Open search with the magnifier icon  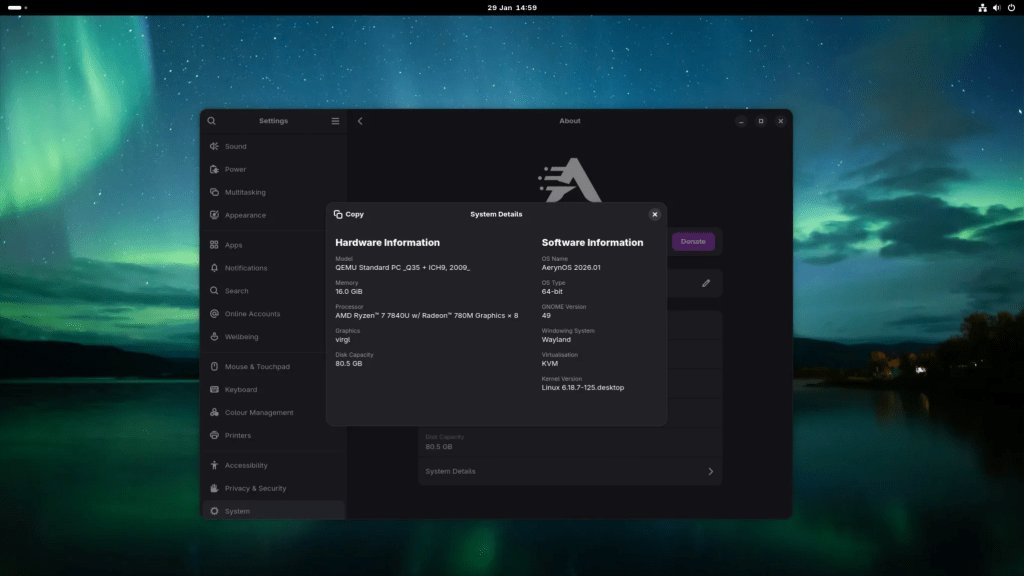tap(211, 120)
